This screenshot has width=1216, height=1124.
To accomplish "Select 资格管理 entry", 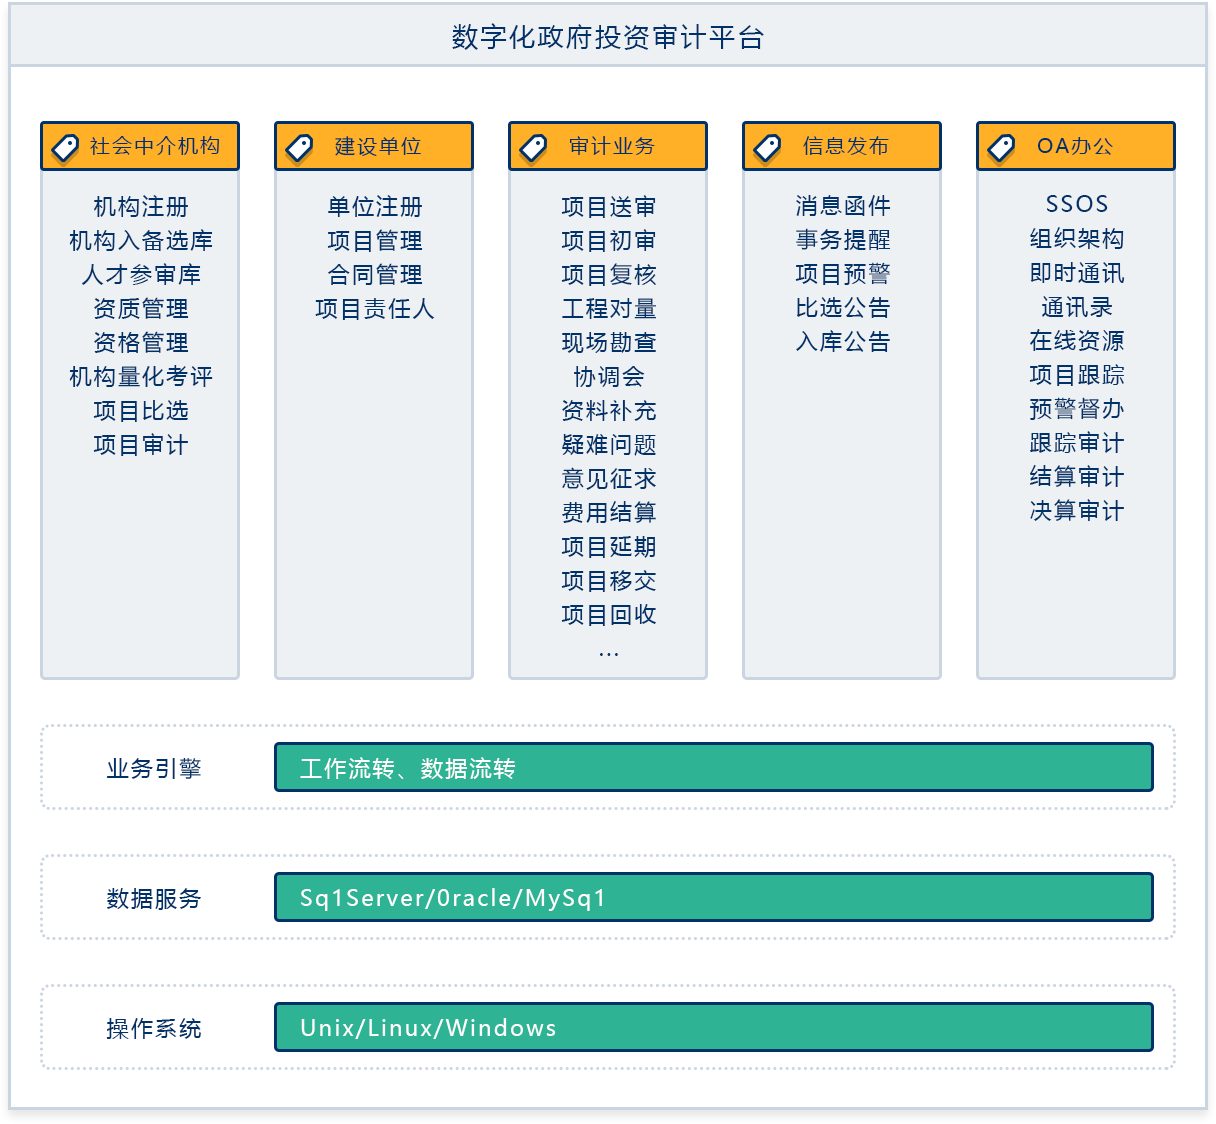I will point(141,343).
